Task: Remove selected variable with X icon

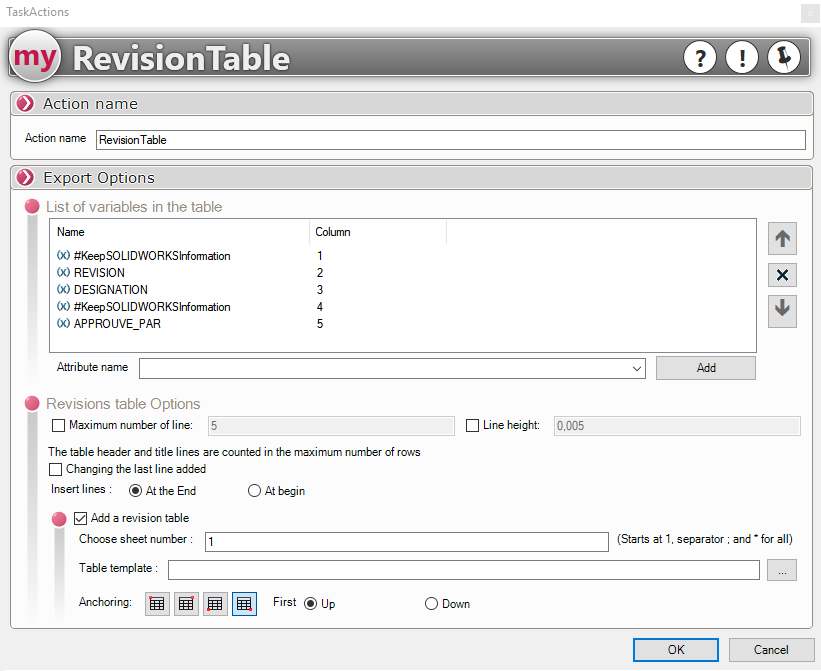Action: [782, 275]
